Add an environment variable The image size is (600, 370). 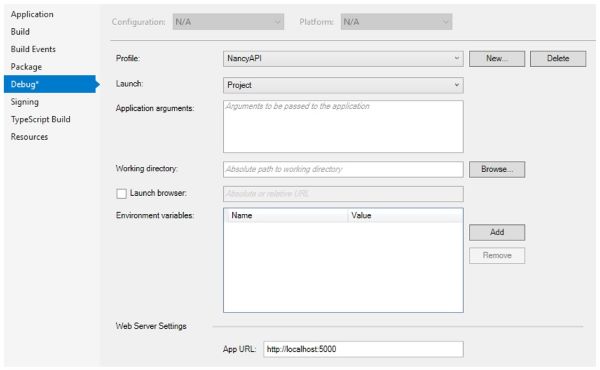coord(497,232)
